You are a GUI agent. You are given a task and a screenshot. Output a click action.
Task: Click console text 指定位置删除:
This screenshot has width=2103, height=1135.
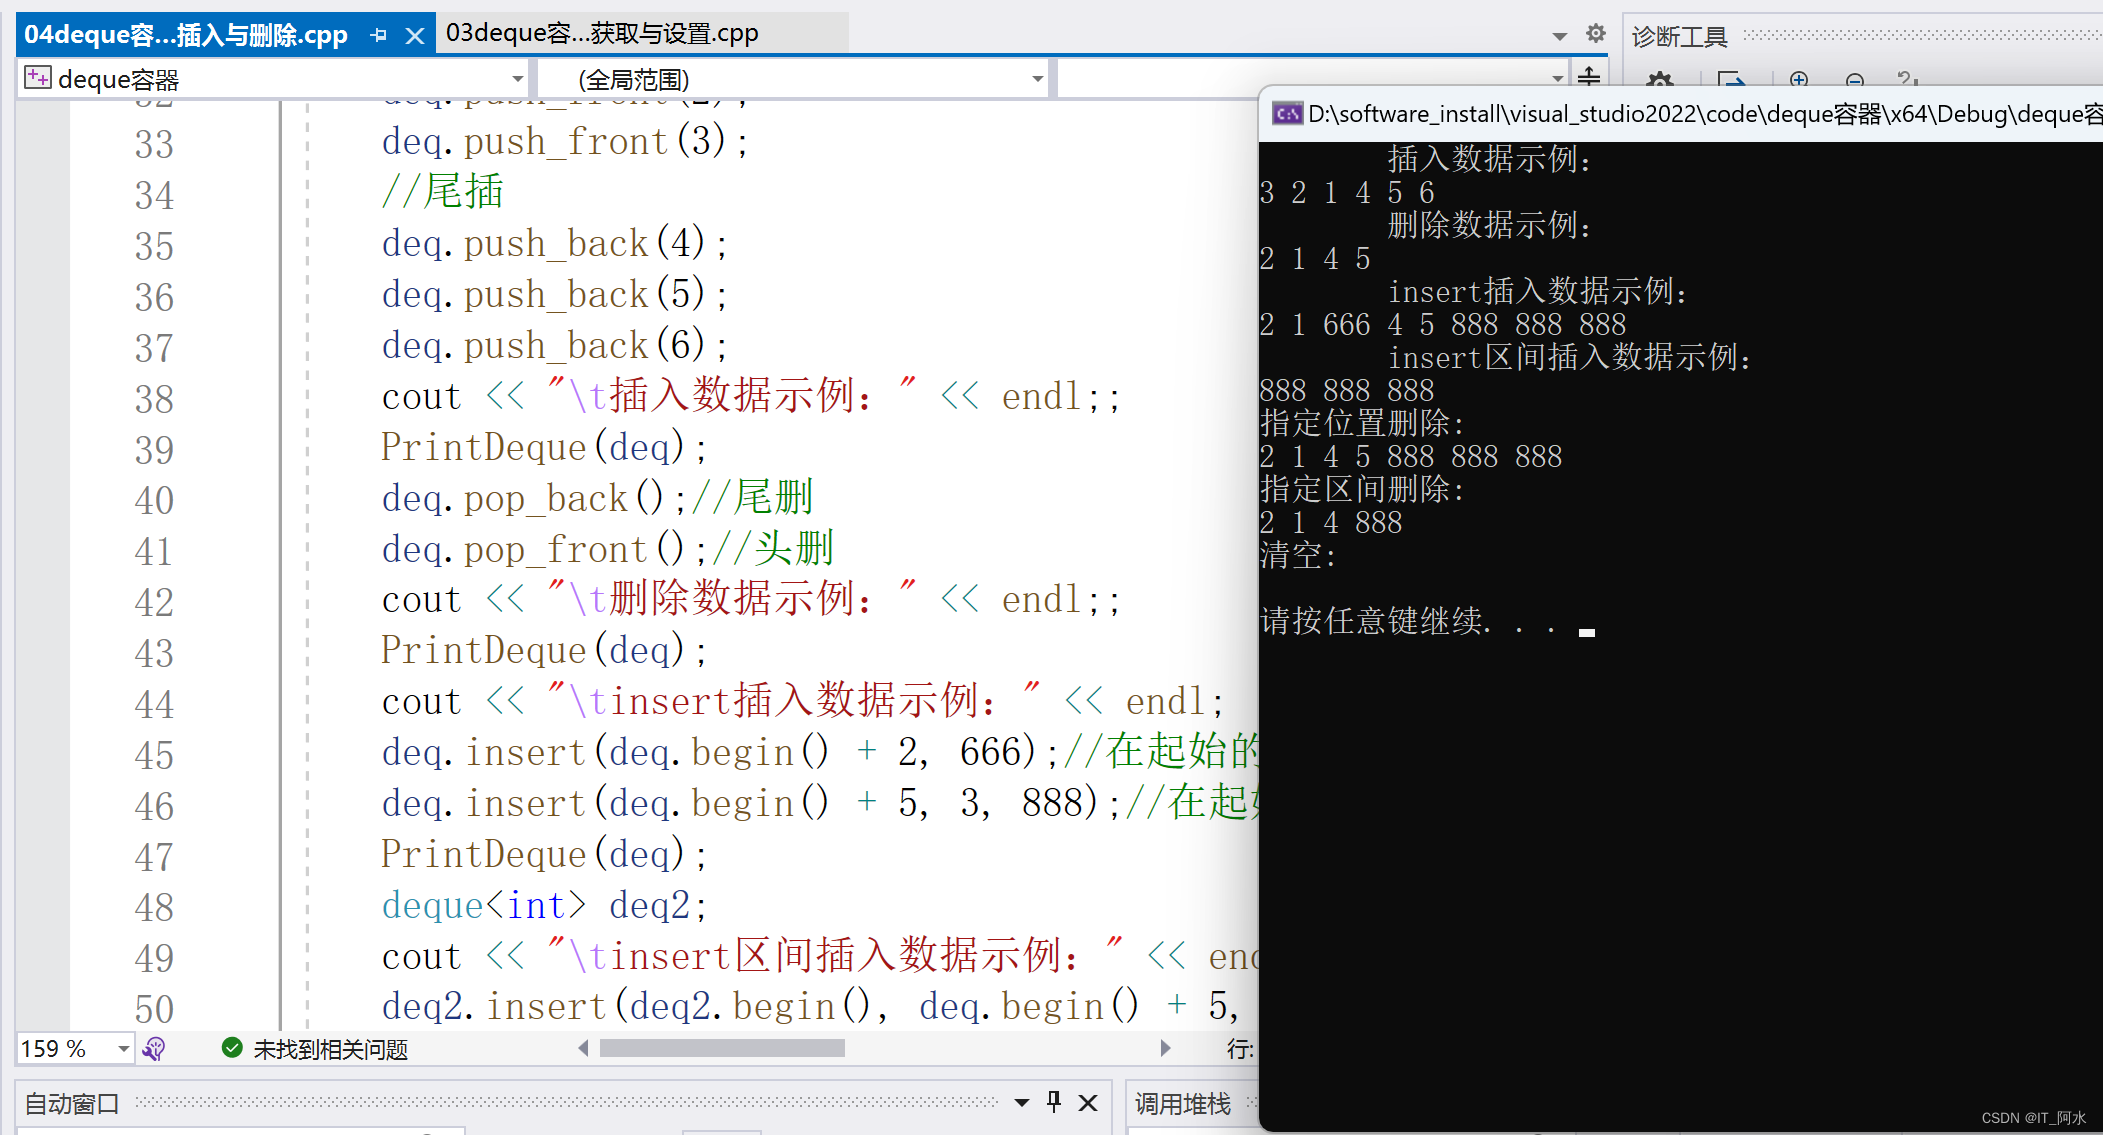pyautogui.click(x=1362, y=423)
